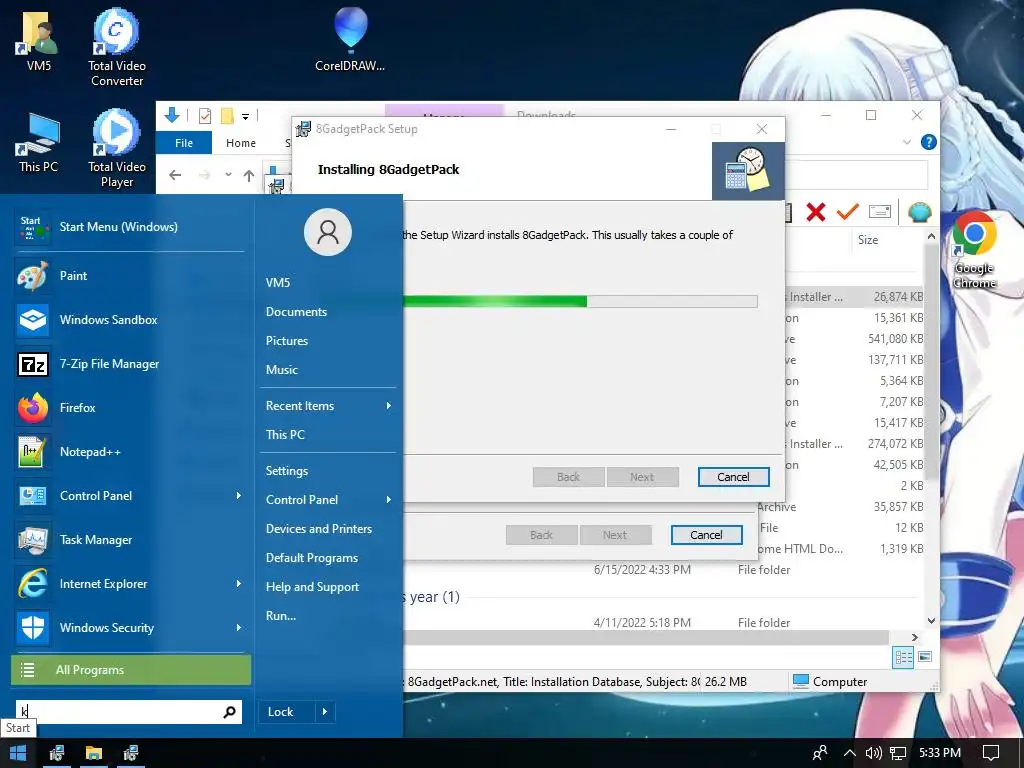Click the Explorer help question mark icon

click(x=928, y=142)
